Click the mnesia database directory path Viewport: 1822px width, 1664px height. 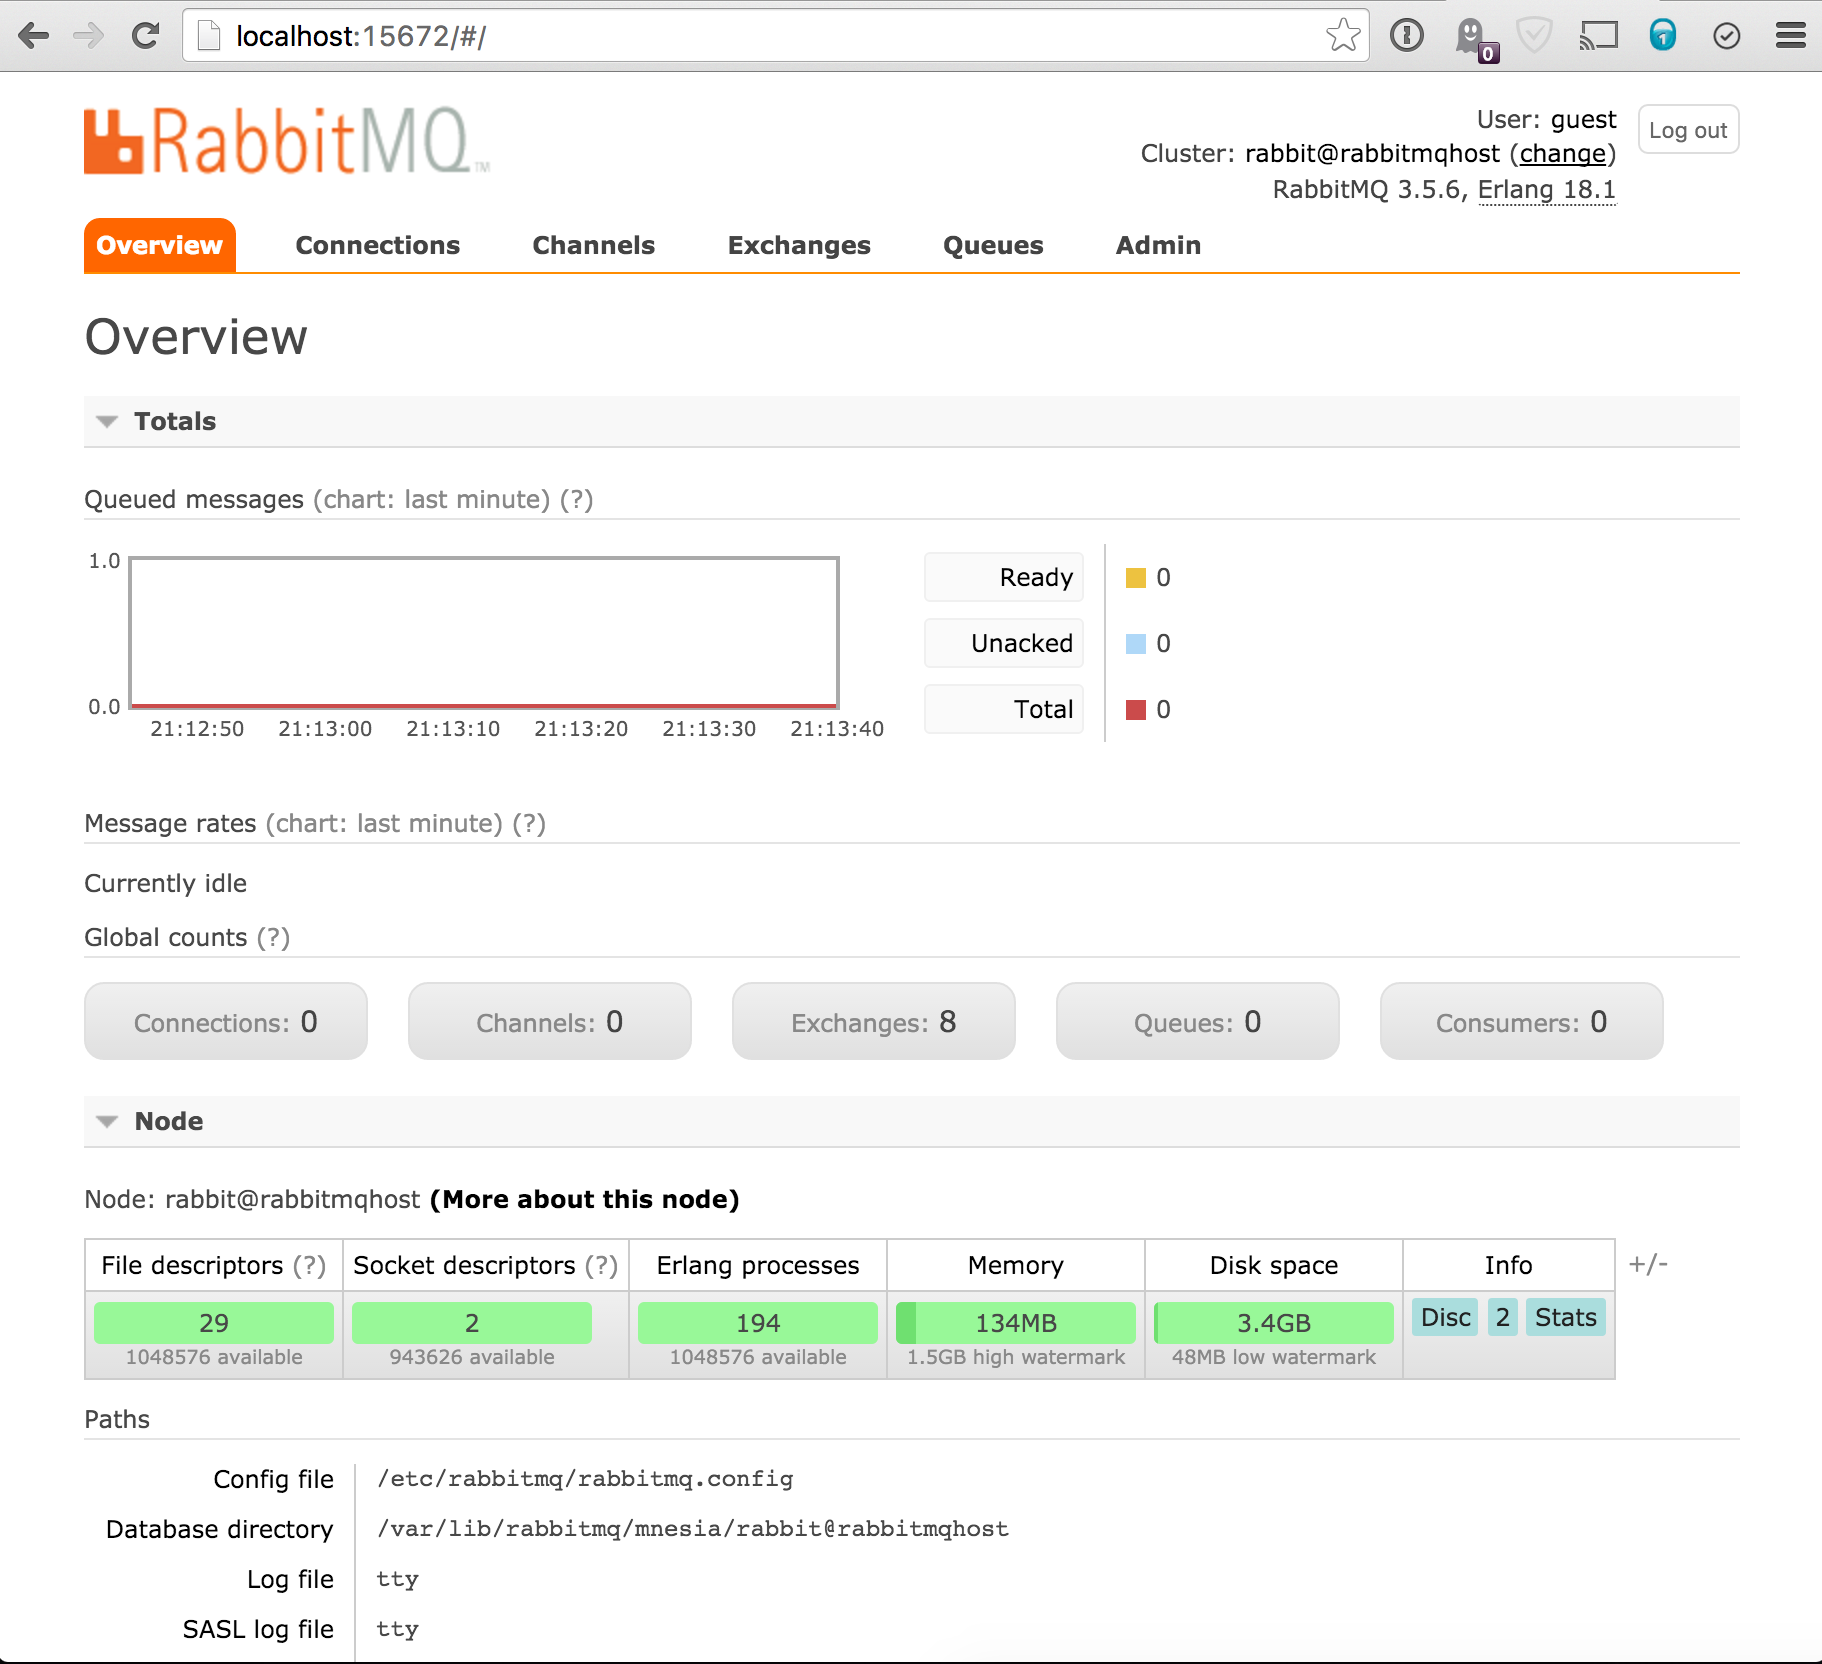[693, 1529]
